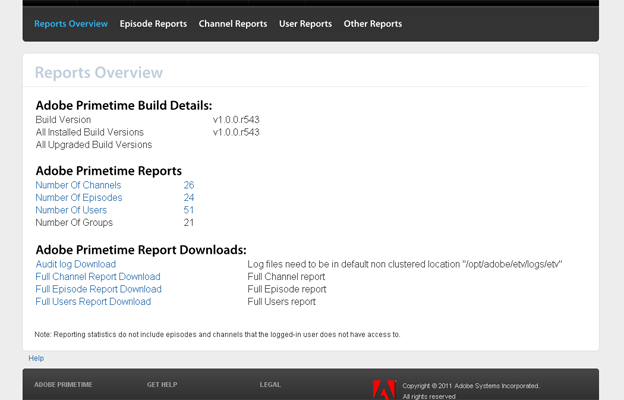Click the channels count 26
Viewport: 624px width, 400px height.
click(189, 185)
